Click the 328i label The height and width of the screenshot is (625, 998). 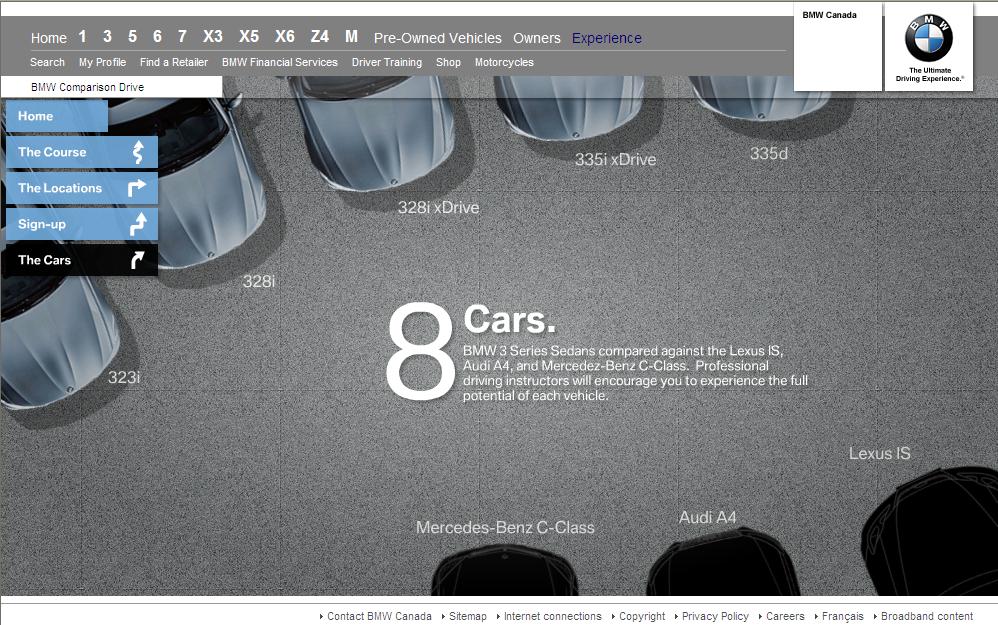258,281
